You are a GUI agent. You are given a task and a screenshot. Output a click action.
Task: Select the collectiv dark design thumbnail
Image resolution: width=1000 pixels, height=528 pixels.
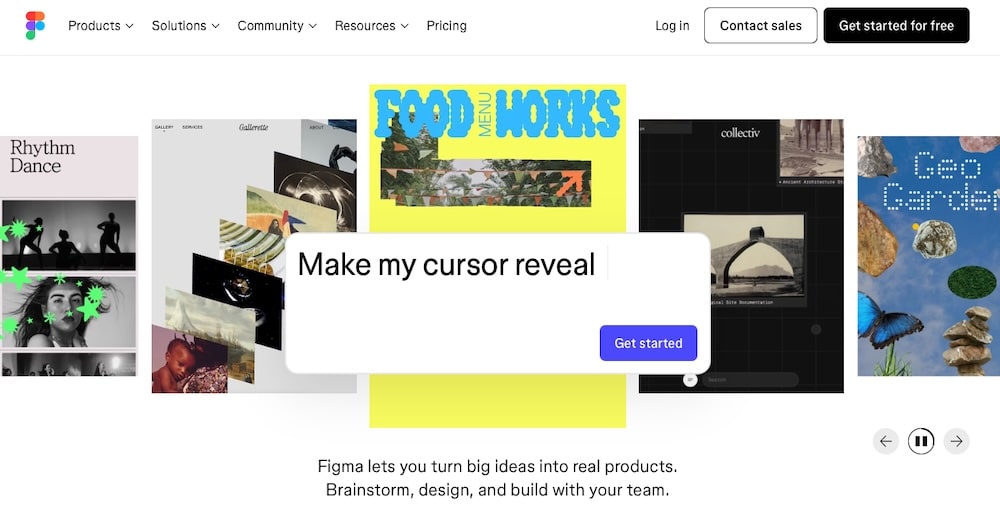pyautogui.click(x=741, y=256)
